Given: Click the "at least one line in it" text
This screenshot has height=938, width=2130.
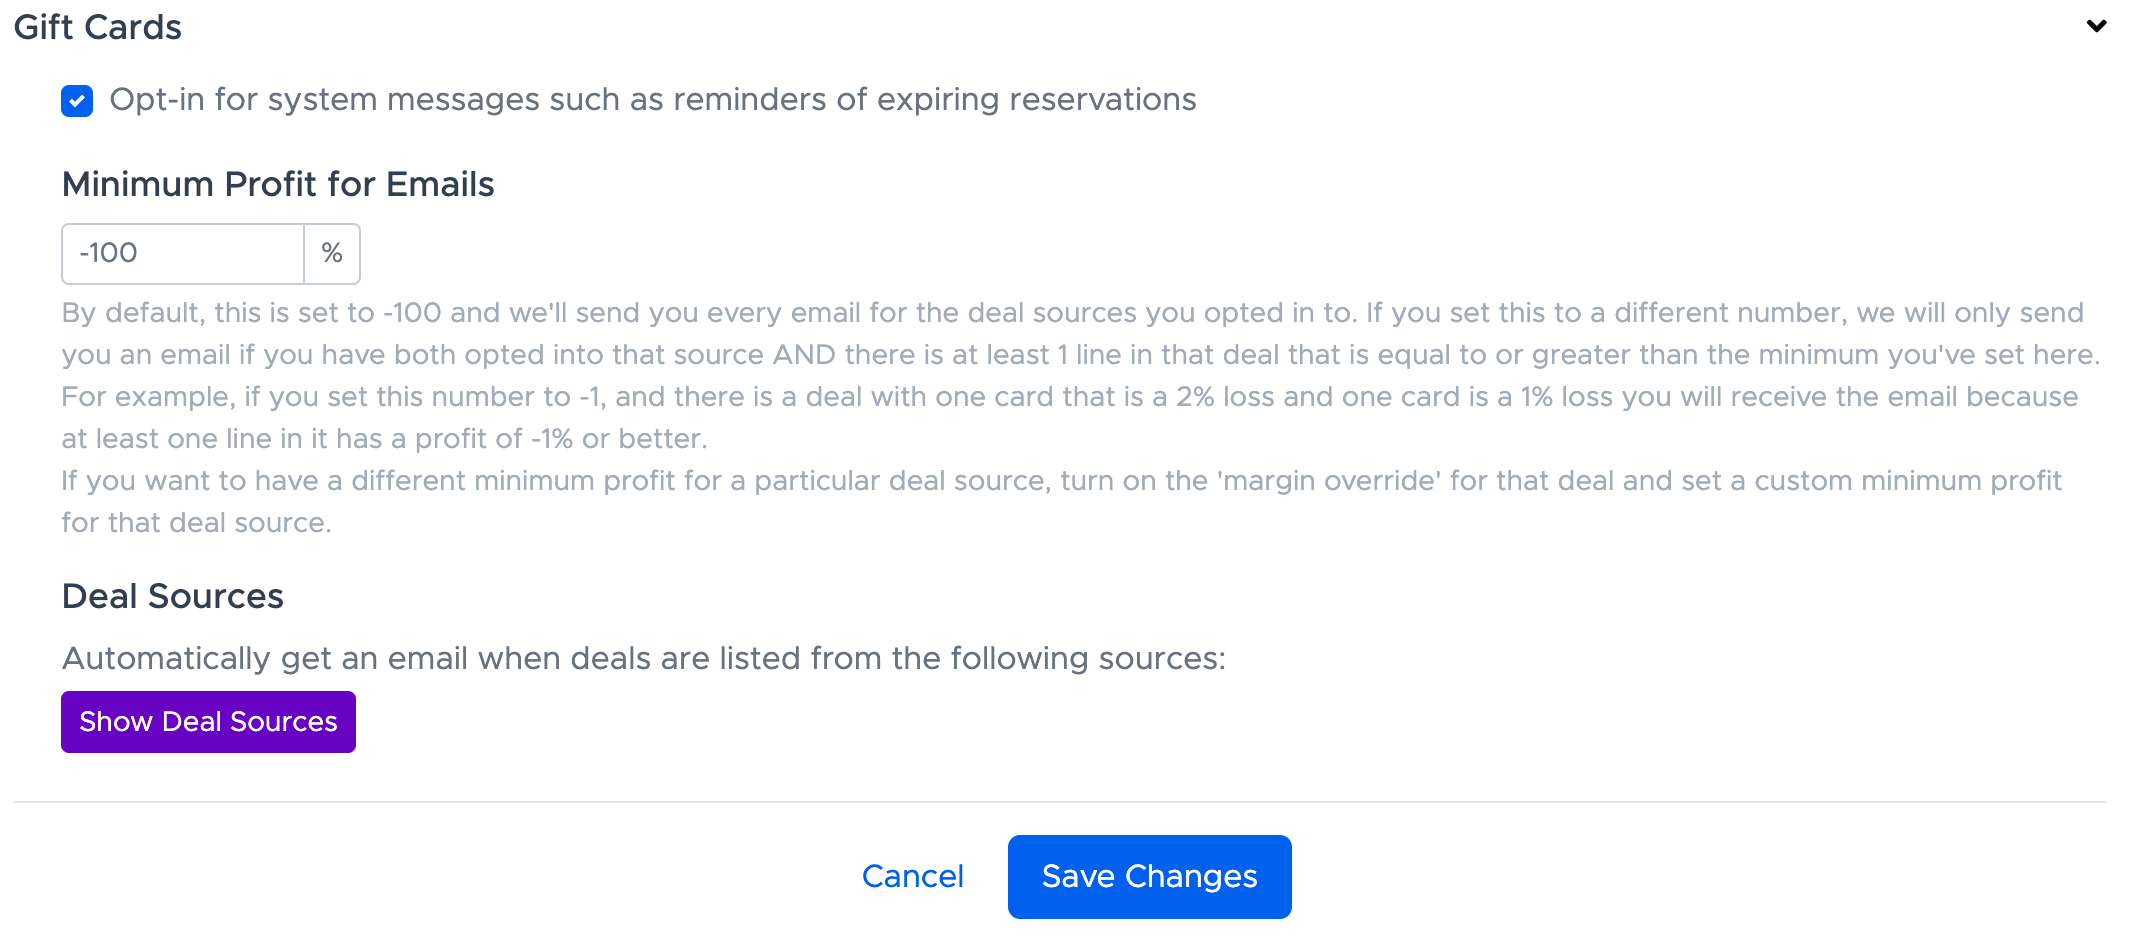Looking at the screenshot, I should click(x=384, y=439).
